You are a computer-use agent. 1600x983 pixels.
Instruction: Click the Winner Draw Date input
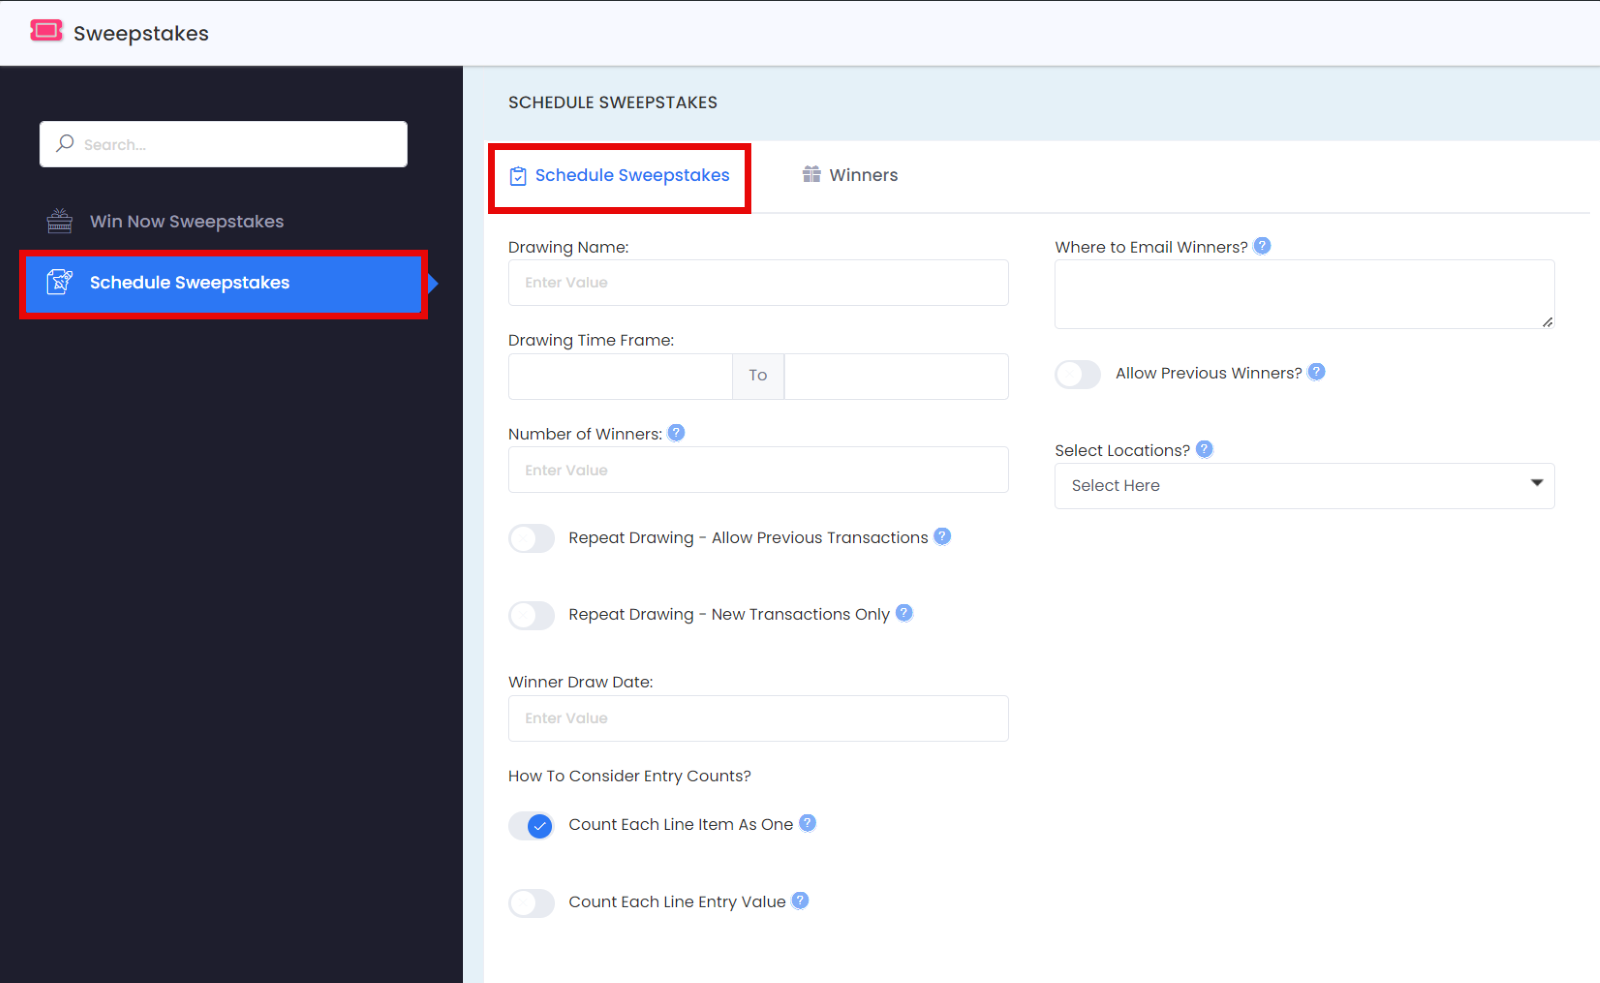[x=758, y=718]
